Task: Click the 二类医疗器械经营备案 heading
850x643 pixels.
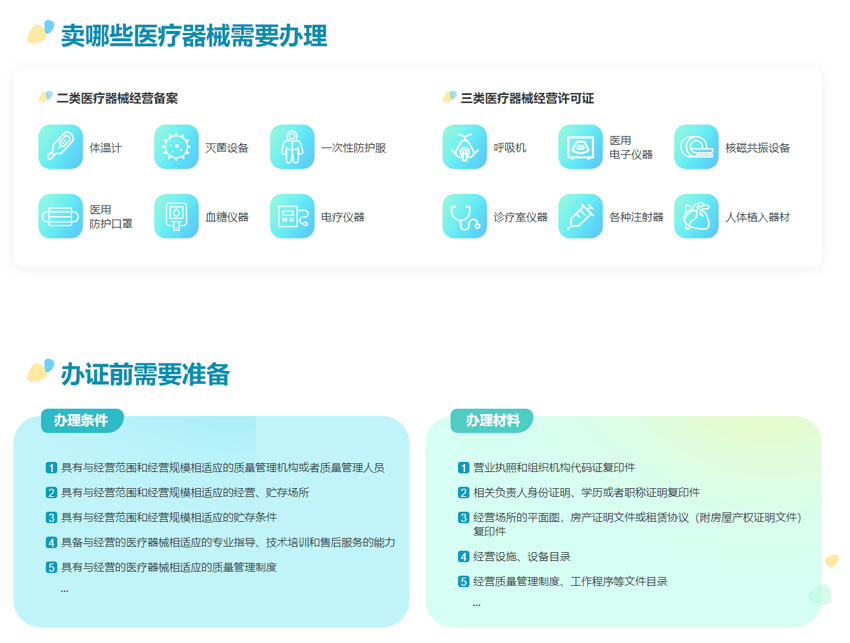Action: coord(117,98)
